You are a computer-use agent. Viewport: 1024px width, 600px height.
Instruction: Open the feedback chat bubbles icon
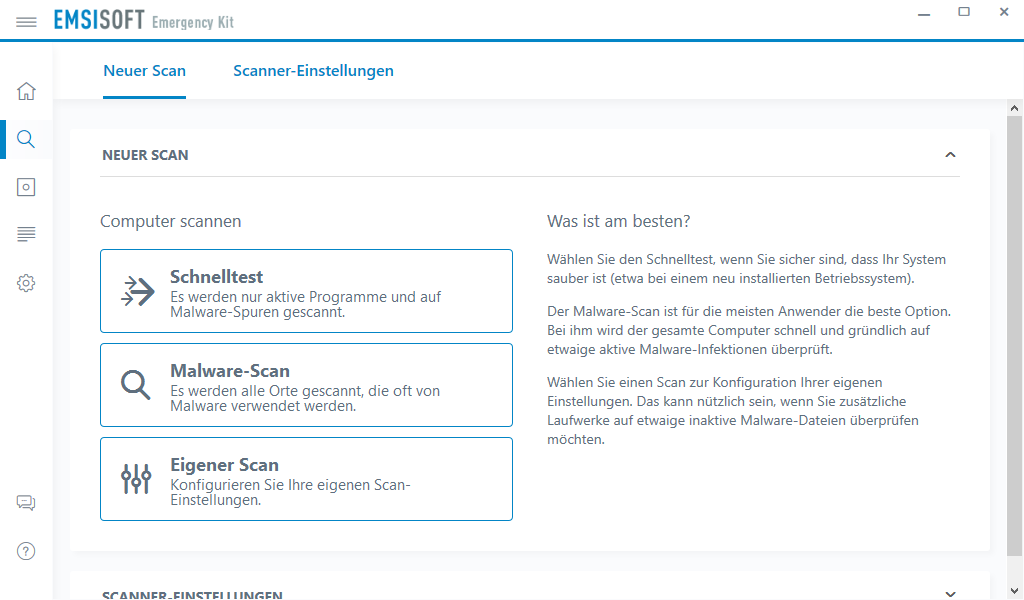click(26, 503)
